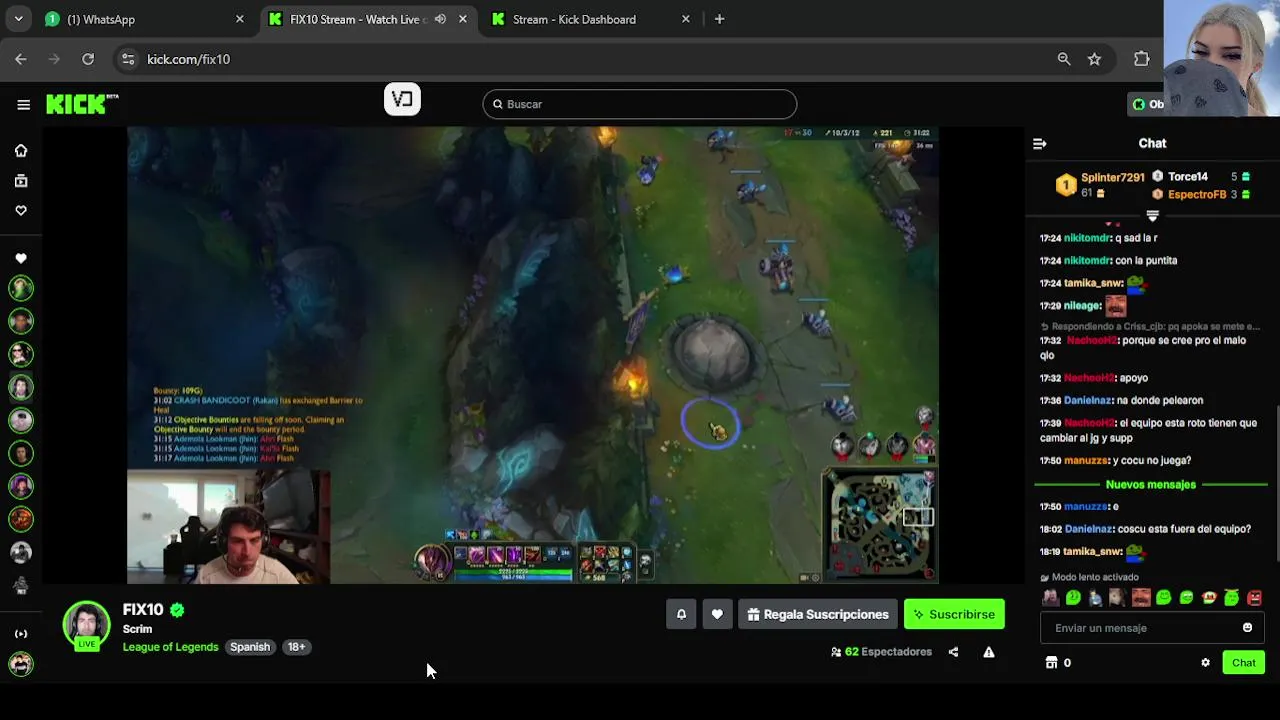Image resolution: width=1280 pixels, height=720 pixels.
Task: Click username manuzzs in 'y cocu no juega?' message
Action: point(1087,461)
